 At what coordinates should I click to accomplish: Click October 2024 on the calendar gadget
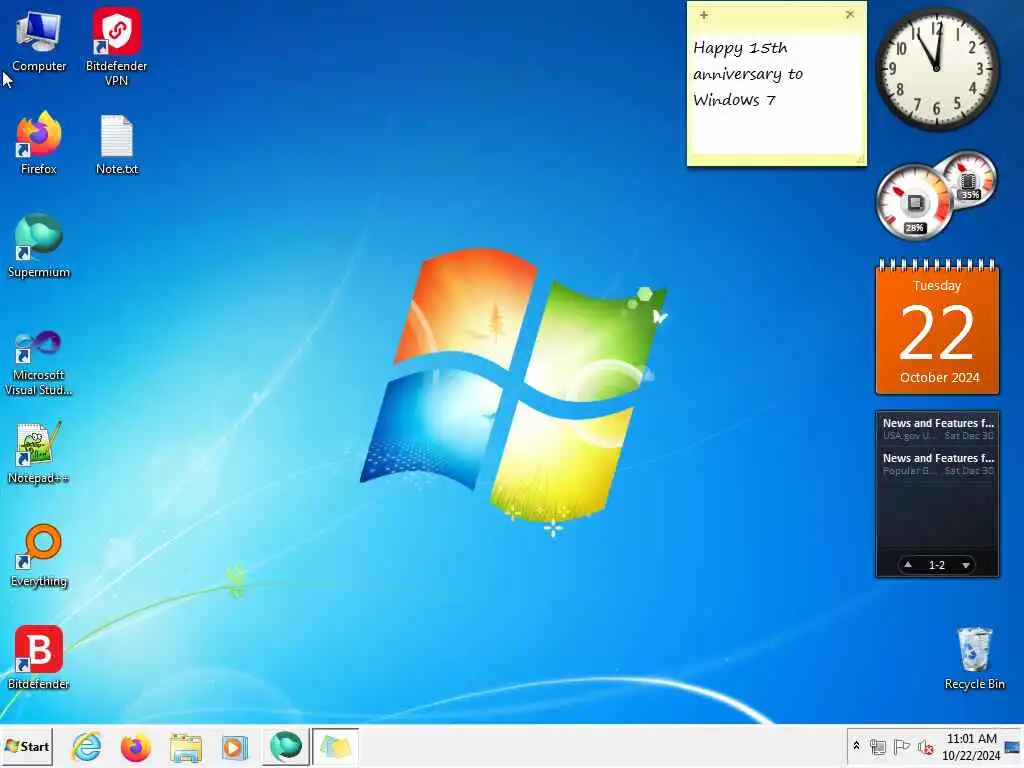(x=939, y=377)
